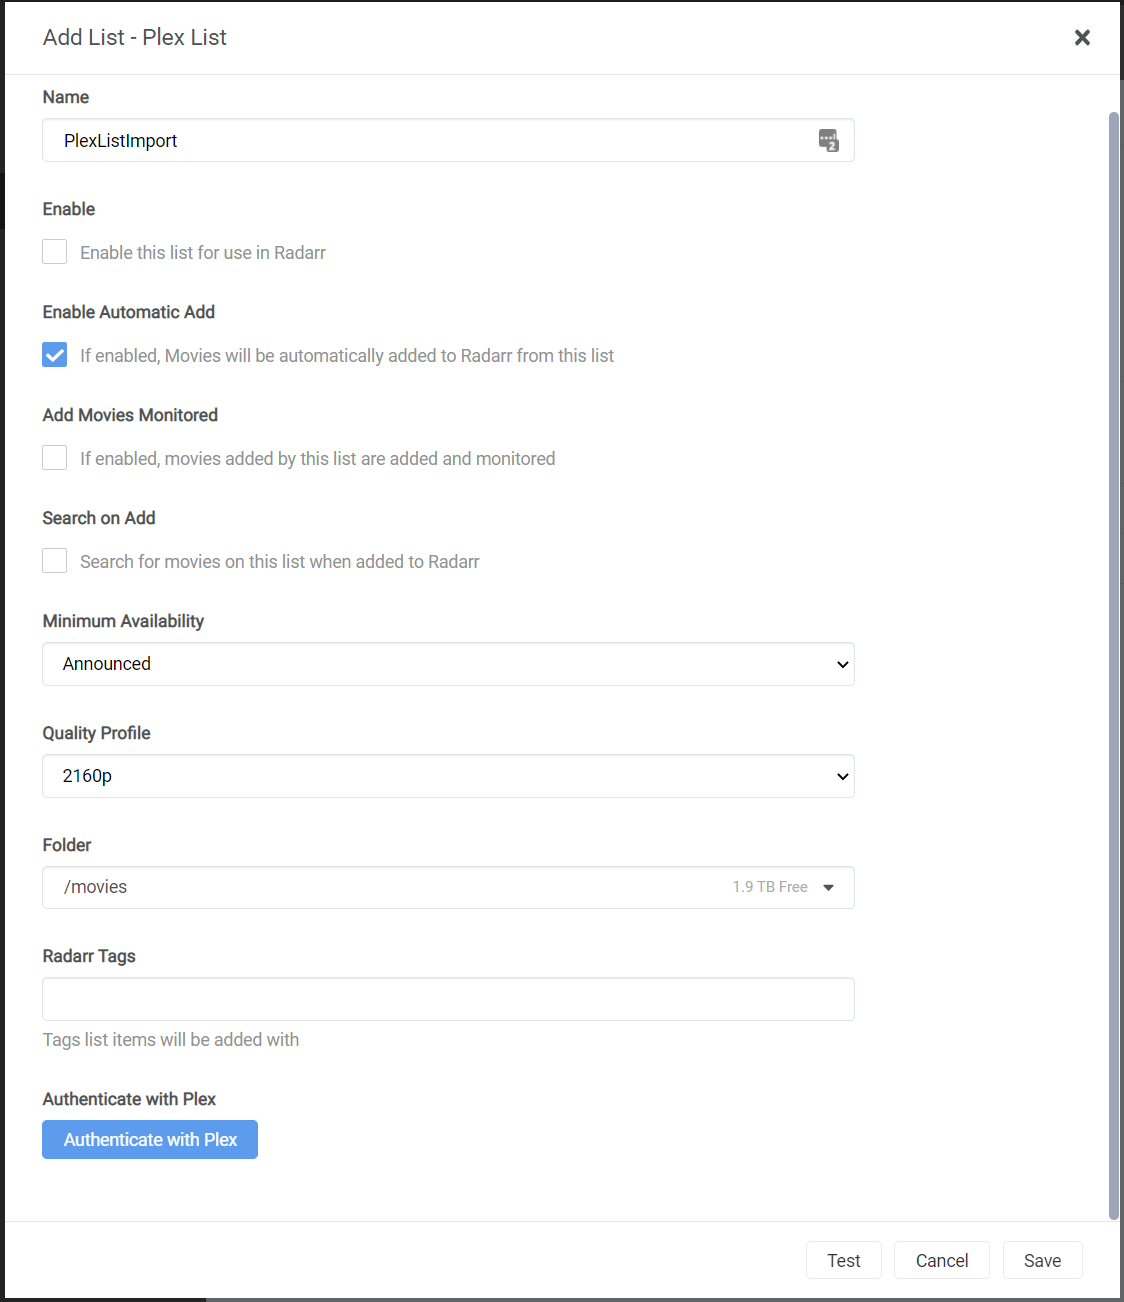Click the 1.9 TB Free space indicator
The image size is (1124, 1302).
(770, 886)
